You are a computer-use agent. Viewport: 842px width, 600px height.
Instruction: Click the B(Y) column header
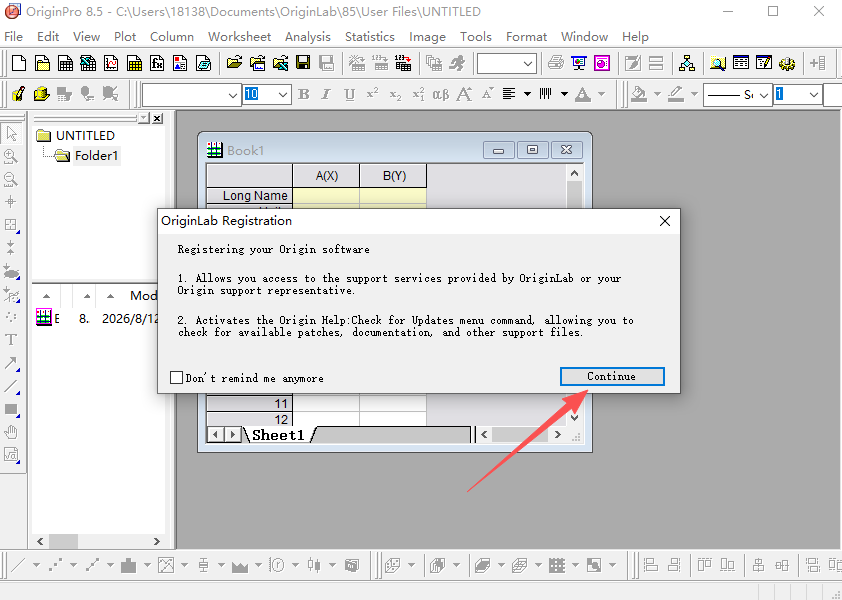tap(394, 176)
